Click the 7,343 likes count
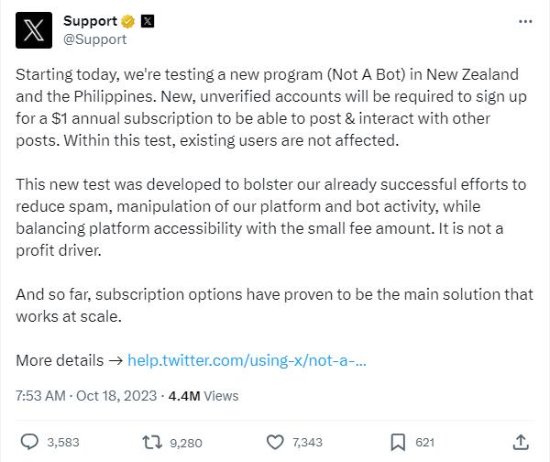The width and height of the screenshot is (550, 462). click(308, 442)
